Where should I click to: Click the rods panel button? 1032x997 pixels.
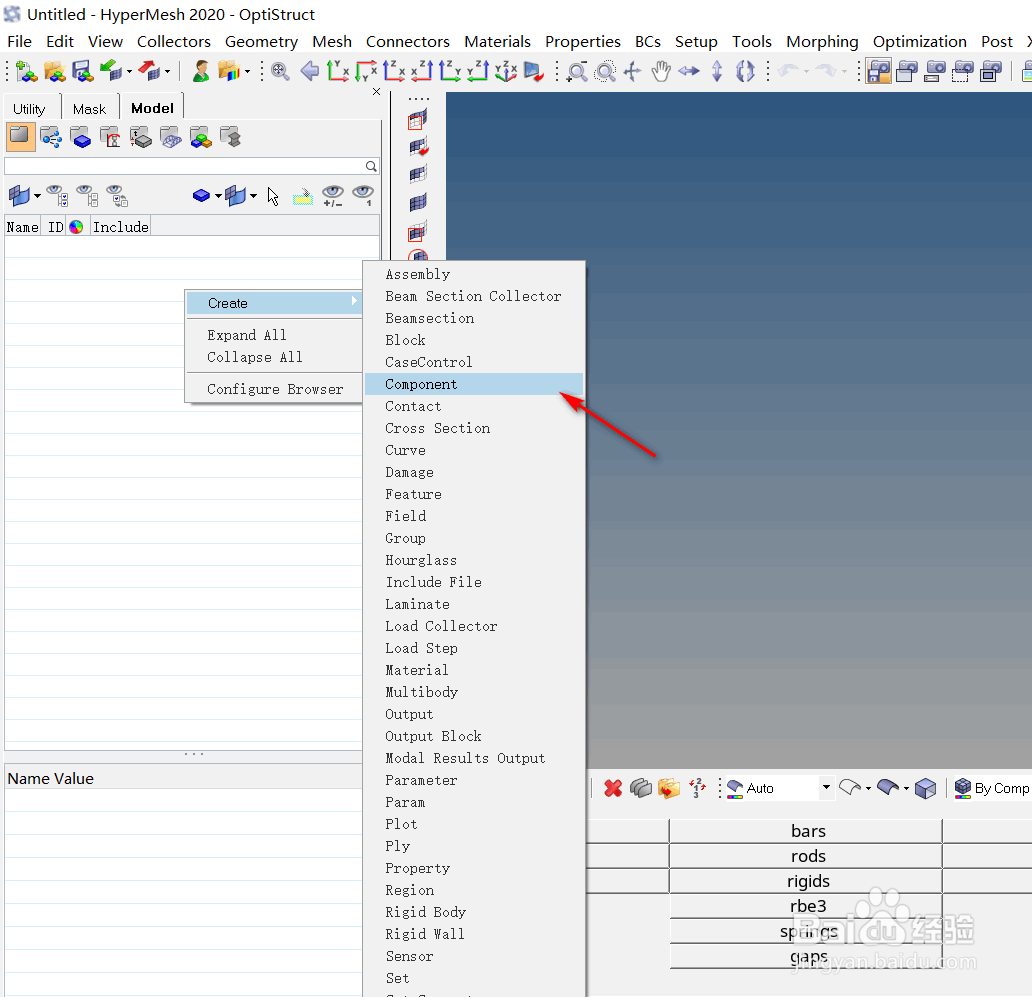pyautogui.click(x=806, y=856)
